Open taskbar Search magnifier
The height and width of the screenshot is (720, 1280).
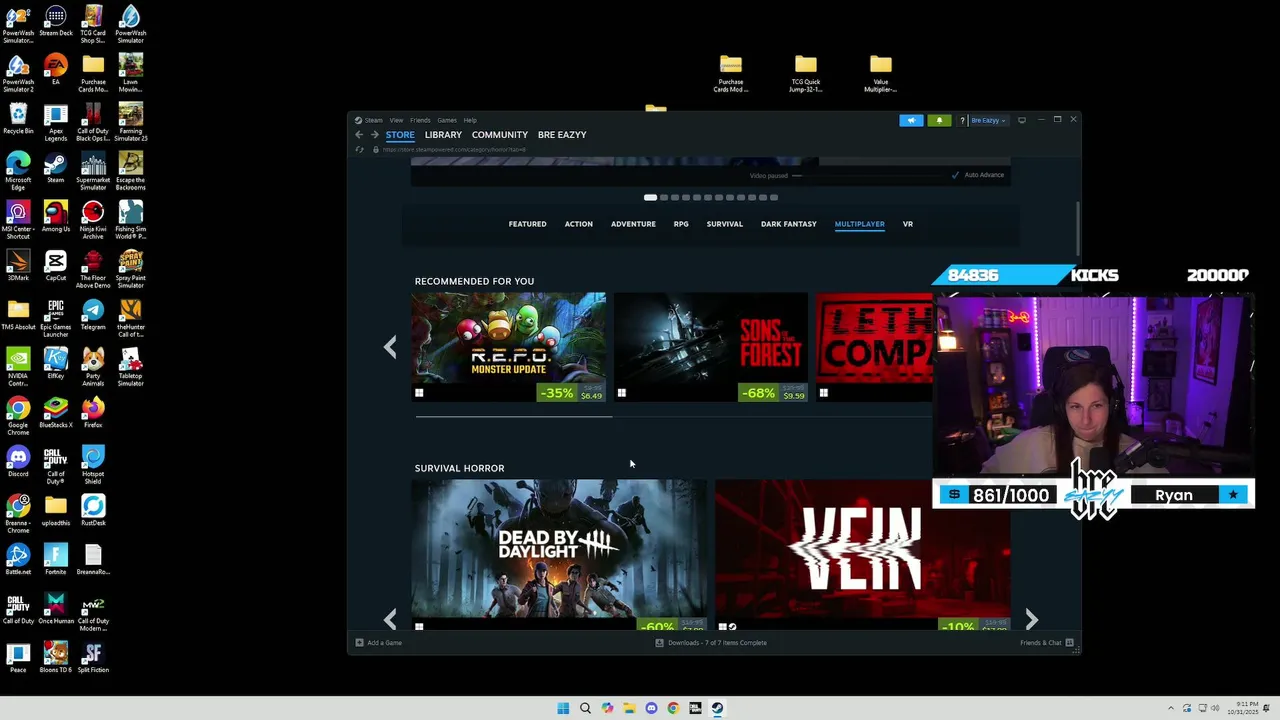(585, 708)
